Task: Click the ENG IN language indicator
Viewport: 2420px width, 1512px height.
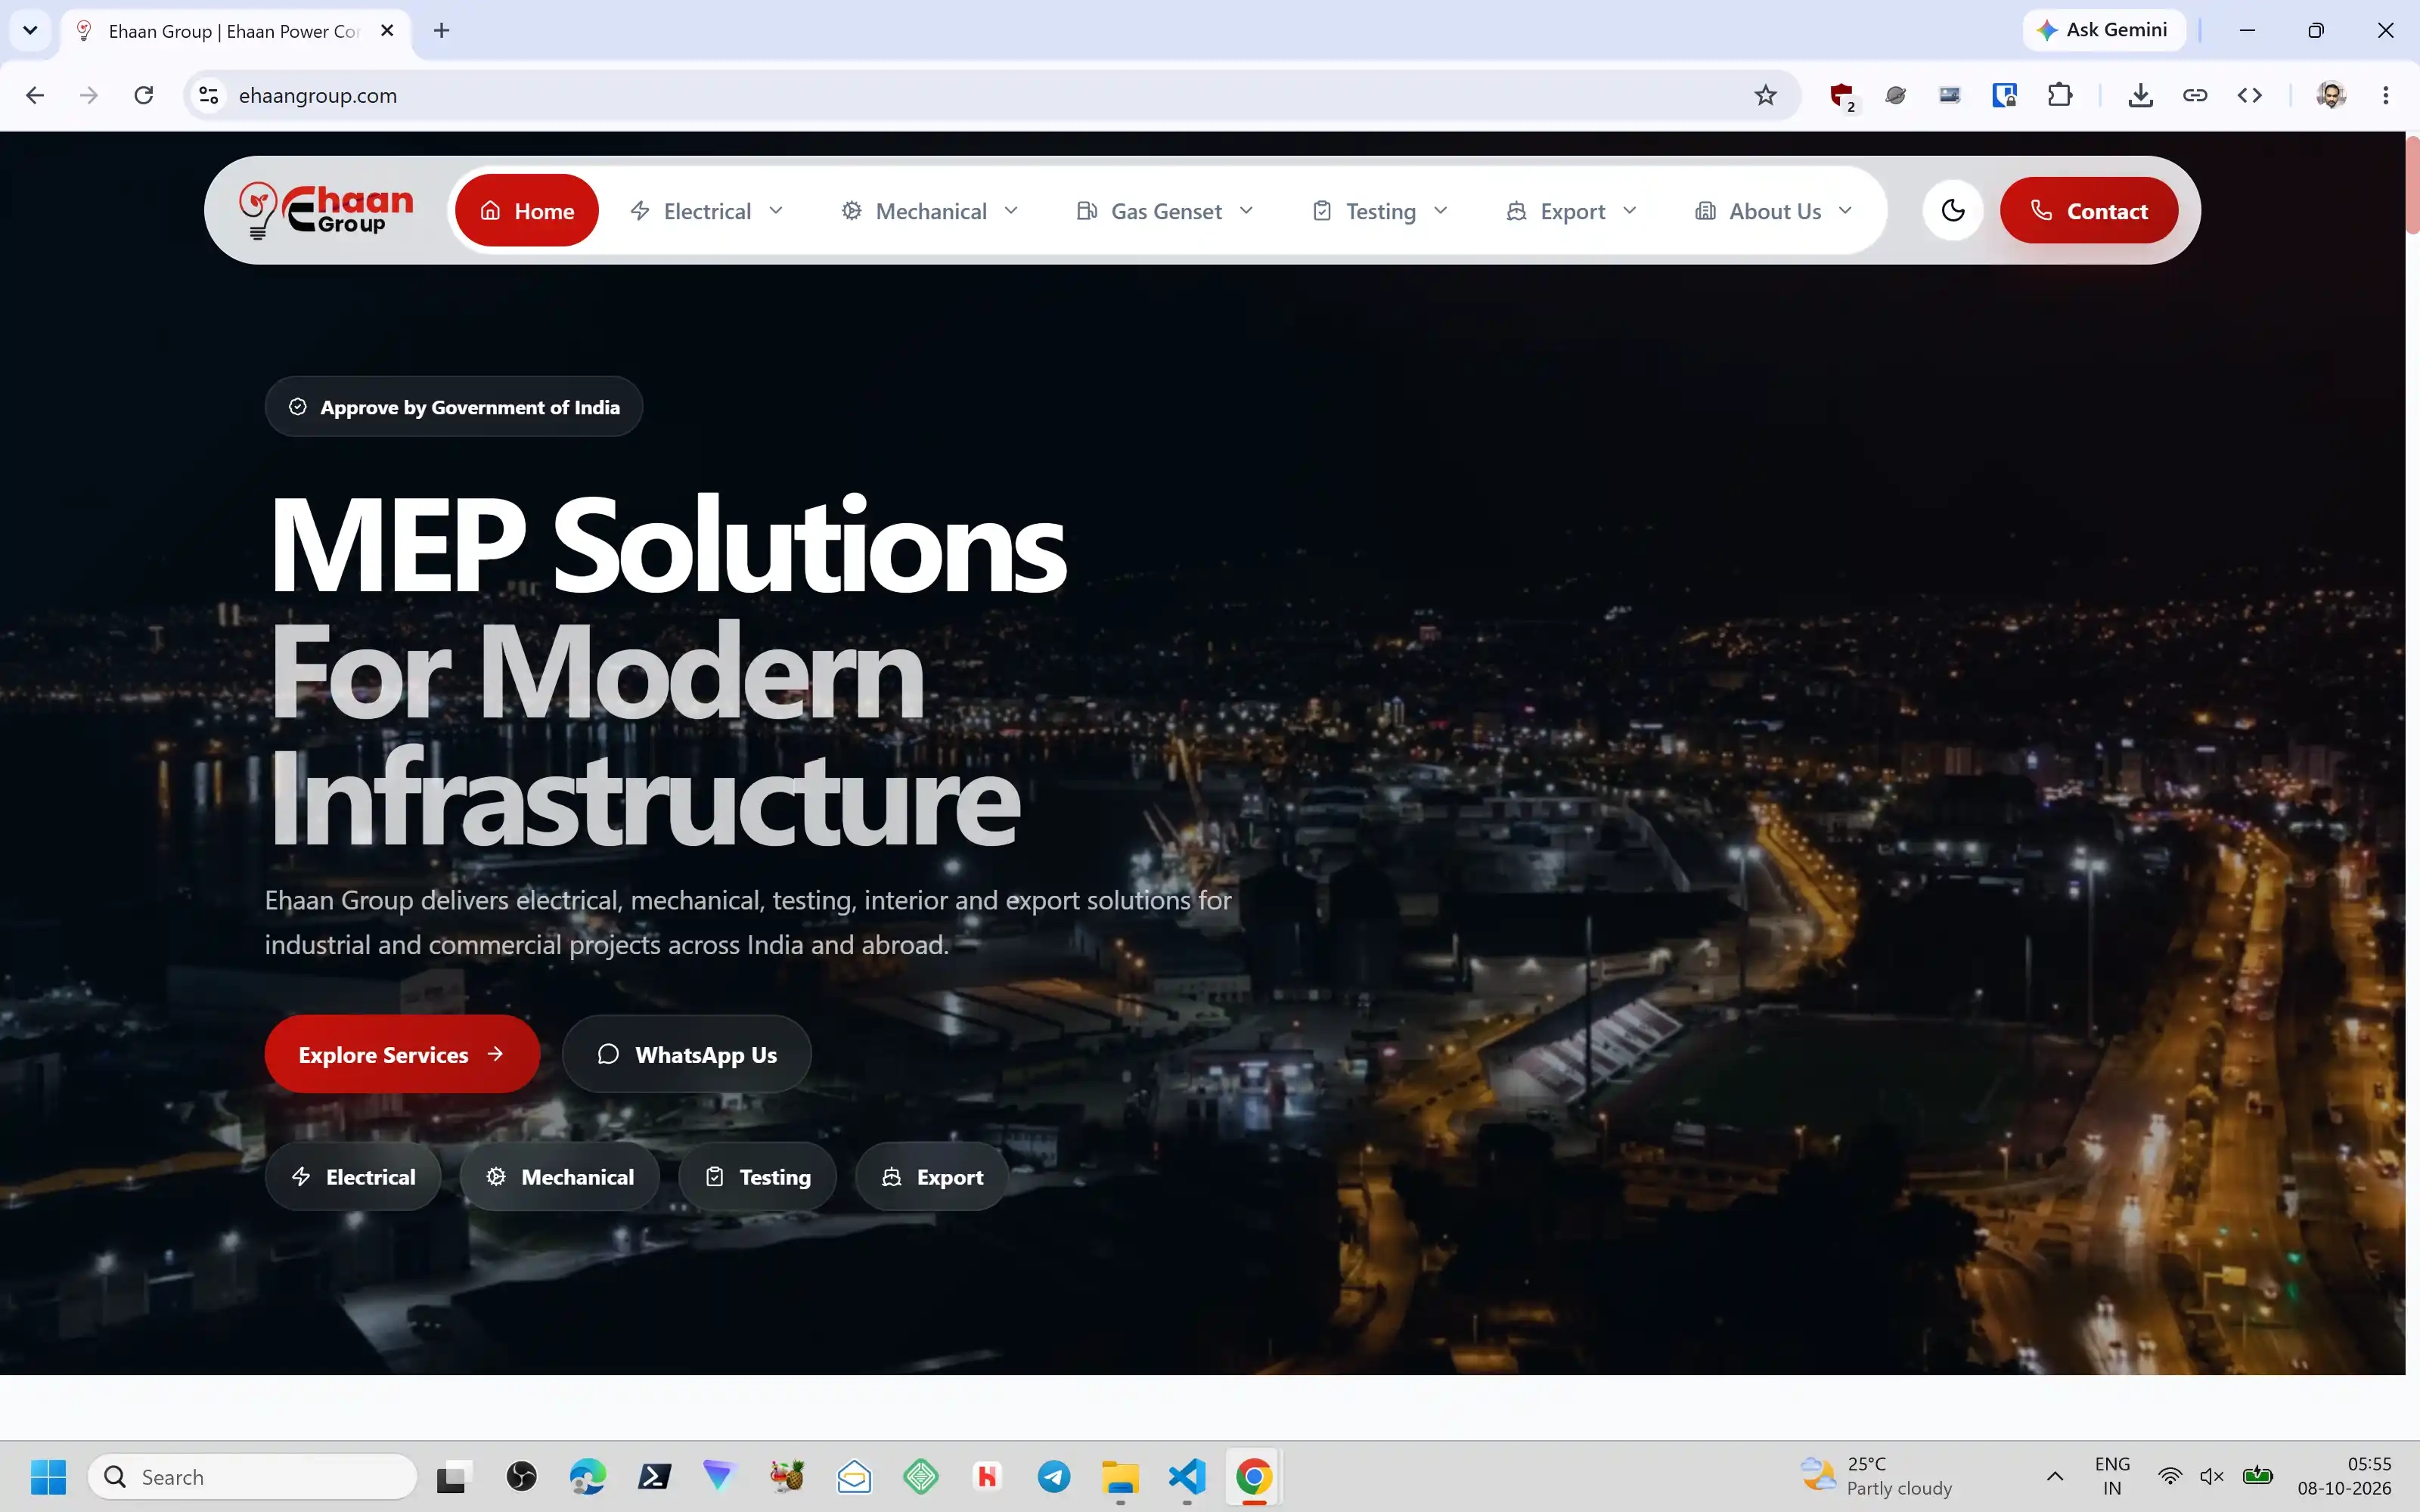Action: (x=2112, y=1476)
